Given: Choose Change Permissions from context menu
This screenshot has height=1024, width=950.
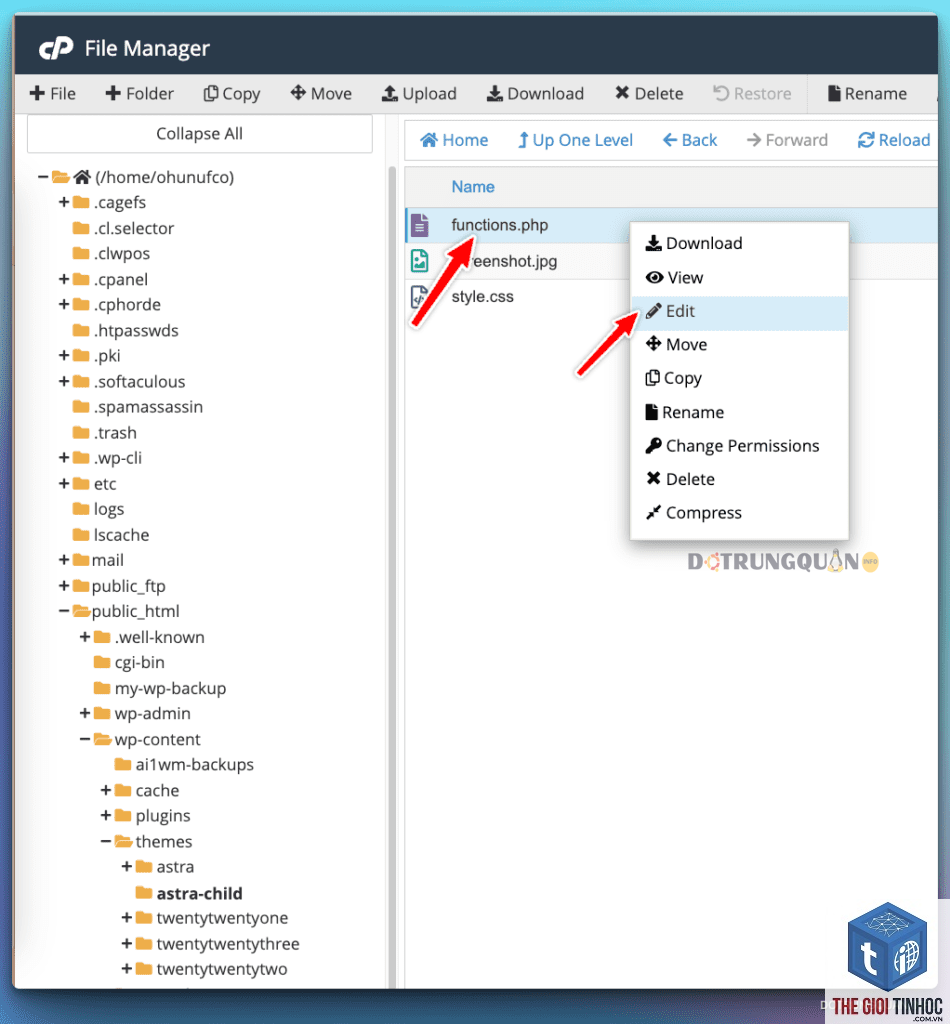Looking at the screenshot, I should [739, 446].
